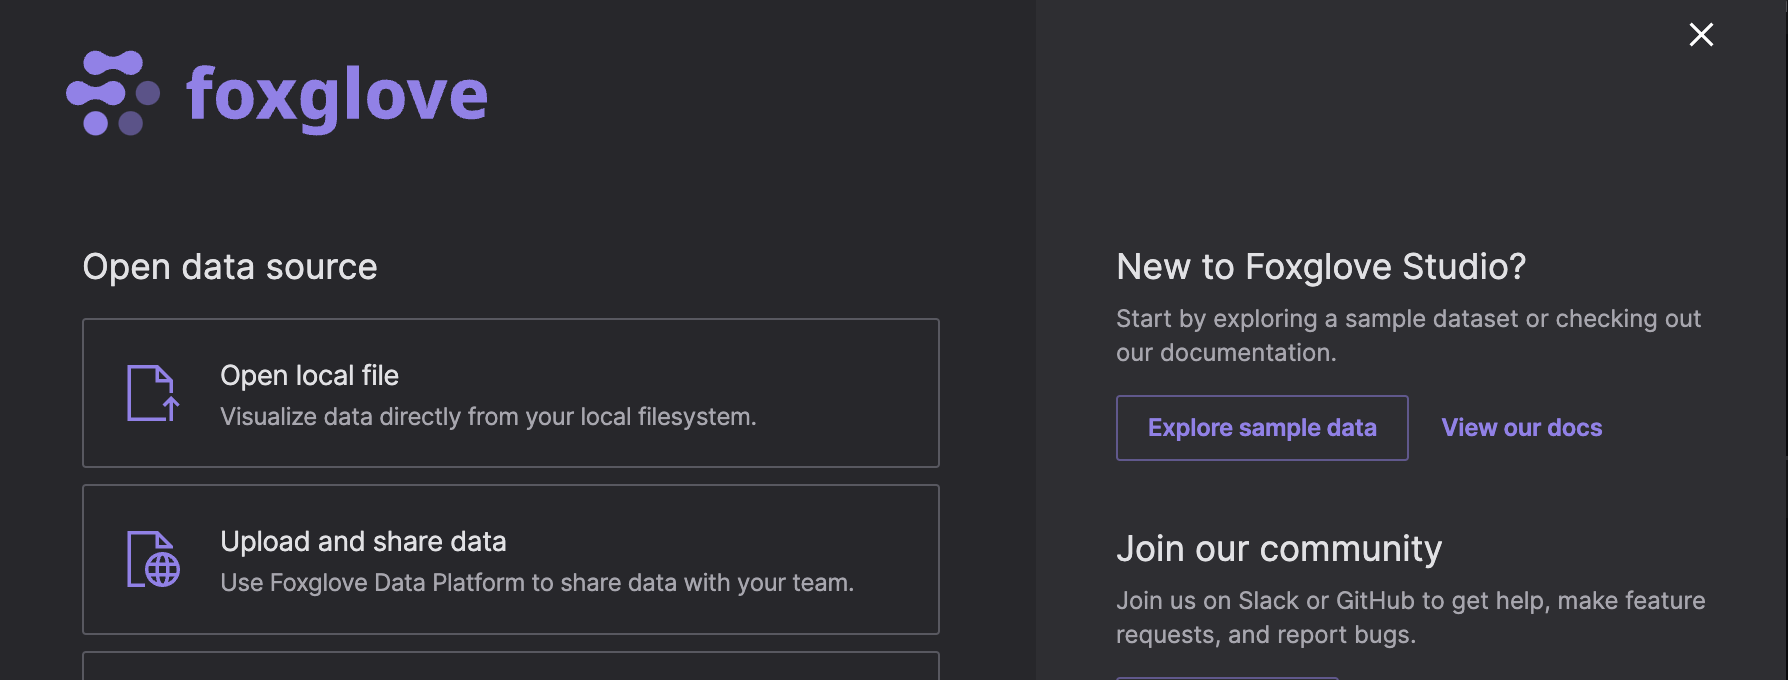Click 'Use Foxglove Data Platform' description text
Image resolution: width=1788 pixels, height=680 pixels.
(x=537, y=583)
